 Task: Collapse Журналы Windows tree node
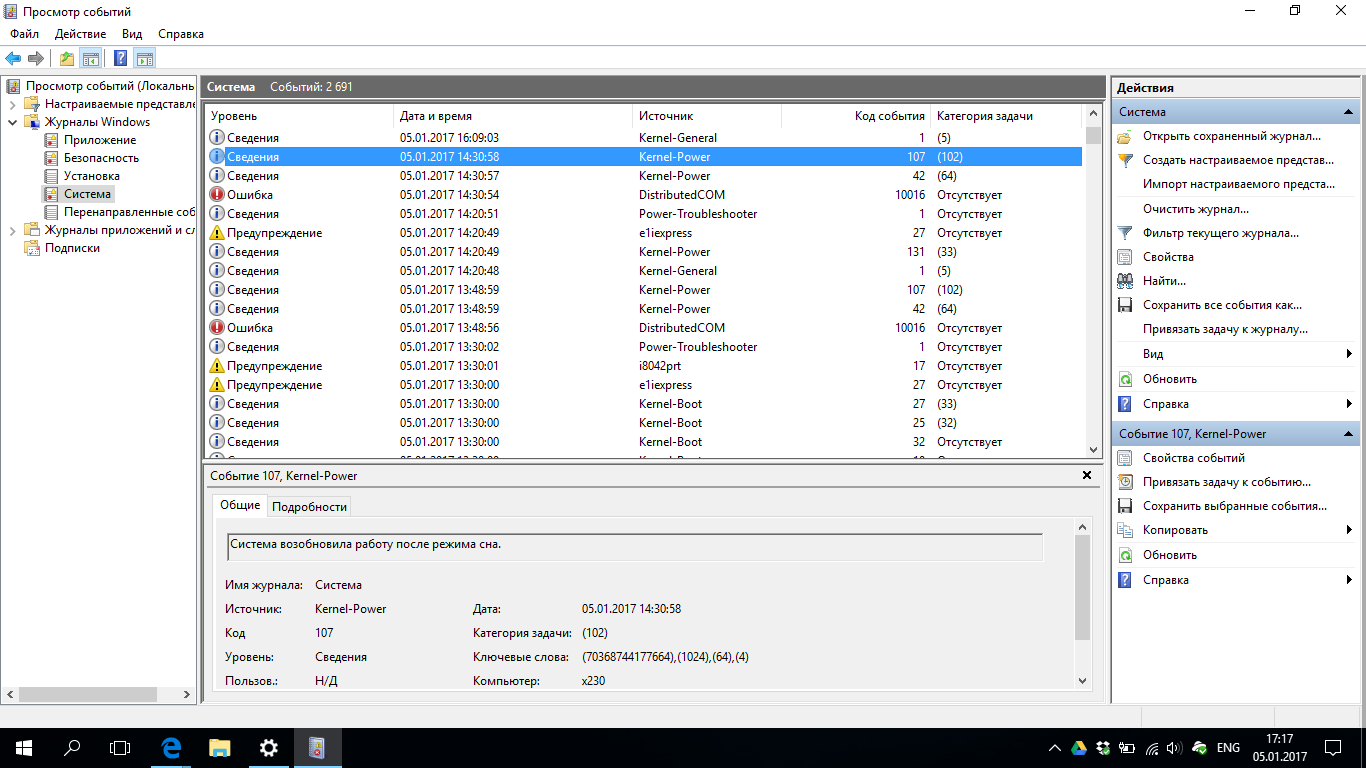click(12, 122)
